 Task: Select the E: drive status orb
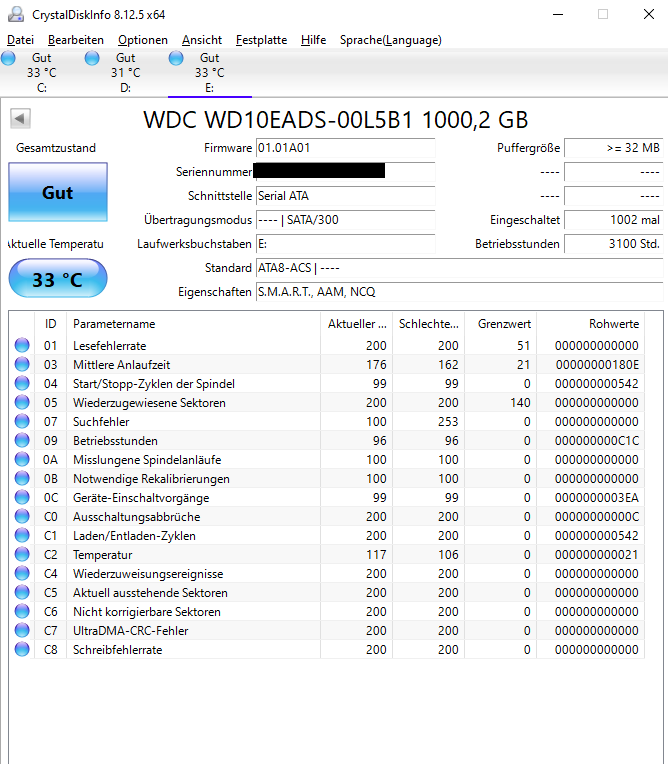pos(176,58)
